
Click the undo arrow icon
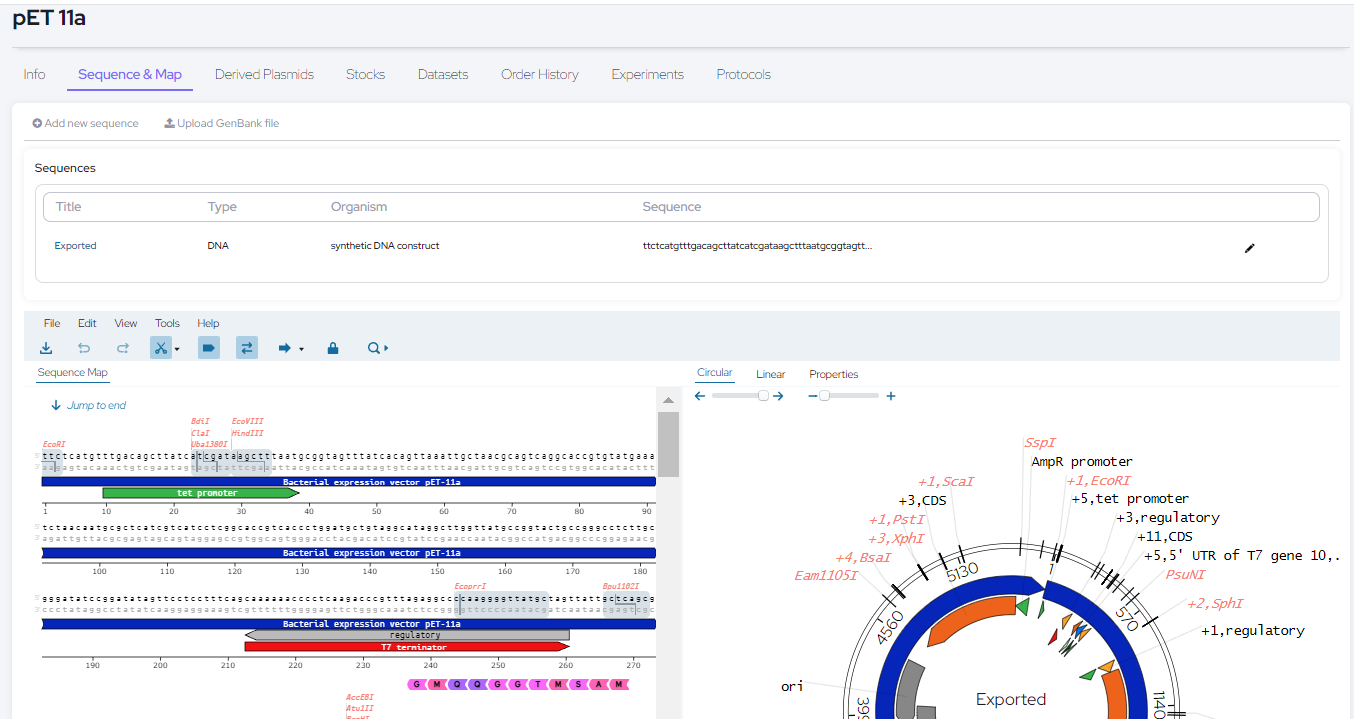click(x=84, y=348)
